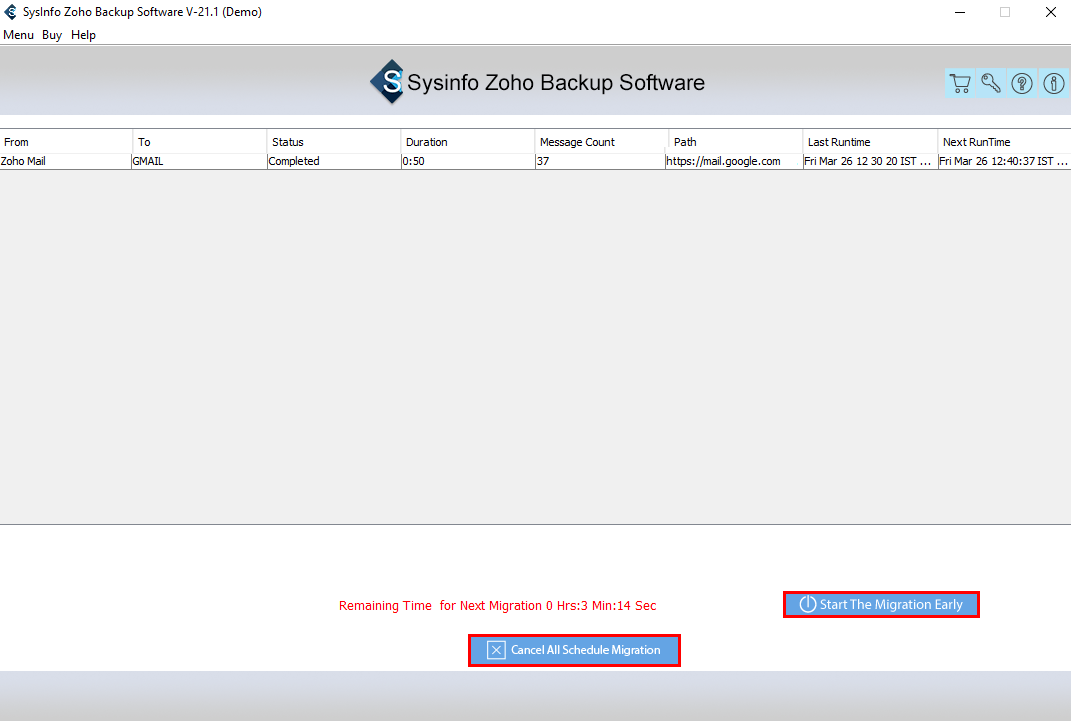Select the message count 37 cell
The image size is (1071, 721).
coord(600,161)
